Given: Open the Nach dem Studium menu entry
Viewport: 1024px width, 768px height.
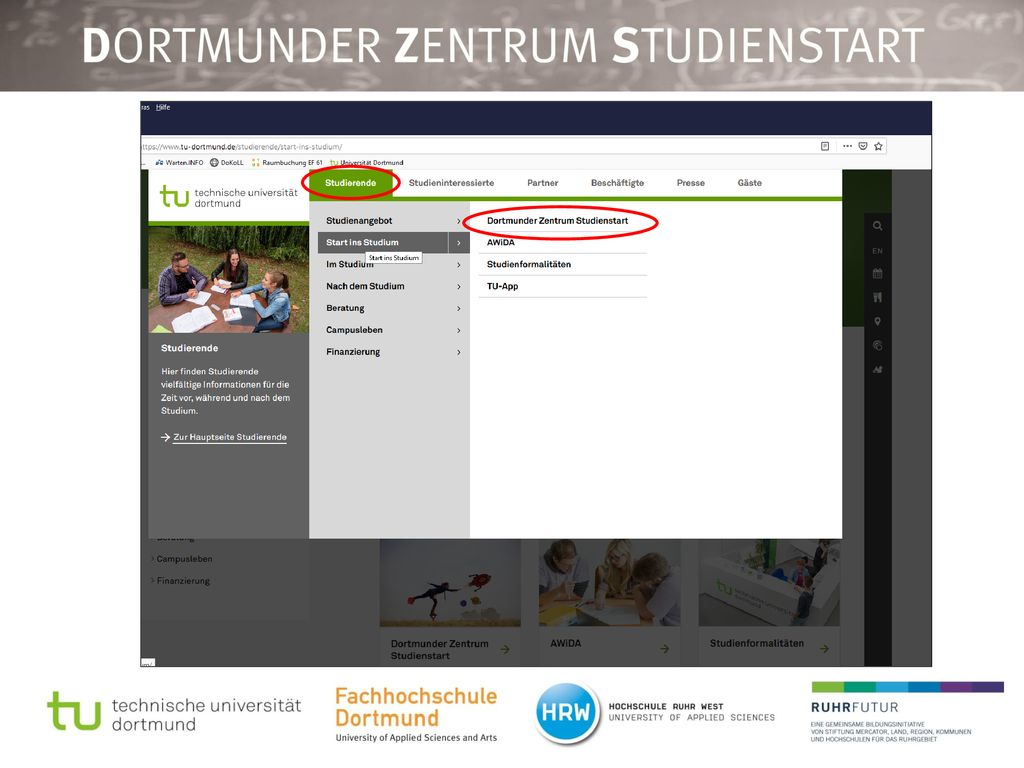Looking at the screenshot, I should pyautogui.click(x=365, y=286).
